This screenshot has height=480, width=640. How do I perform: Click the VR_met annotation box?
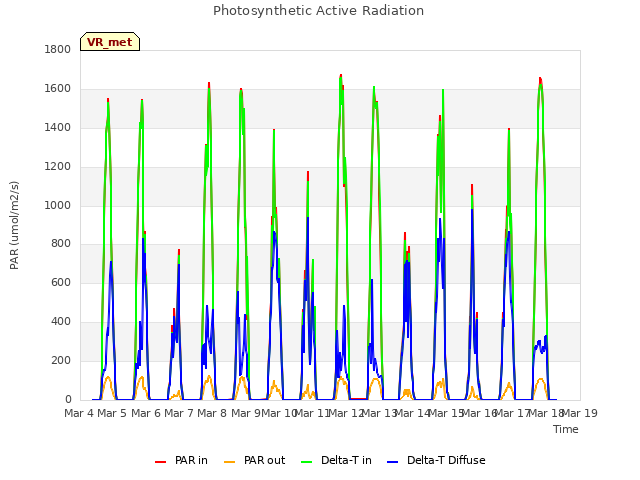(x=110, y=42)
